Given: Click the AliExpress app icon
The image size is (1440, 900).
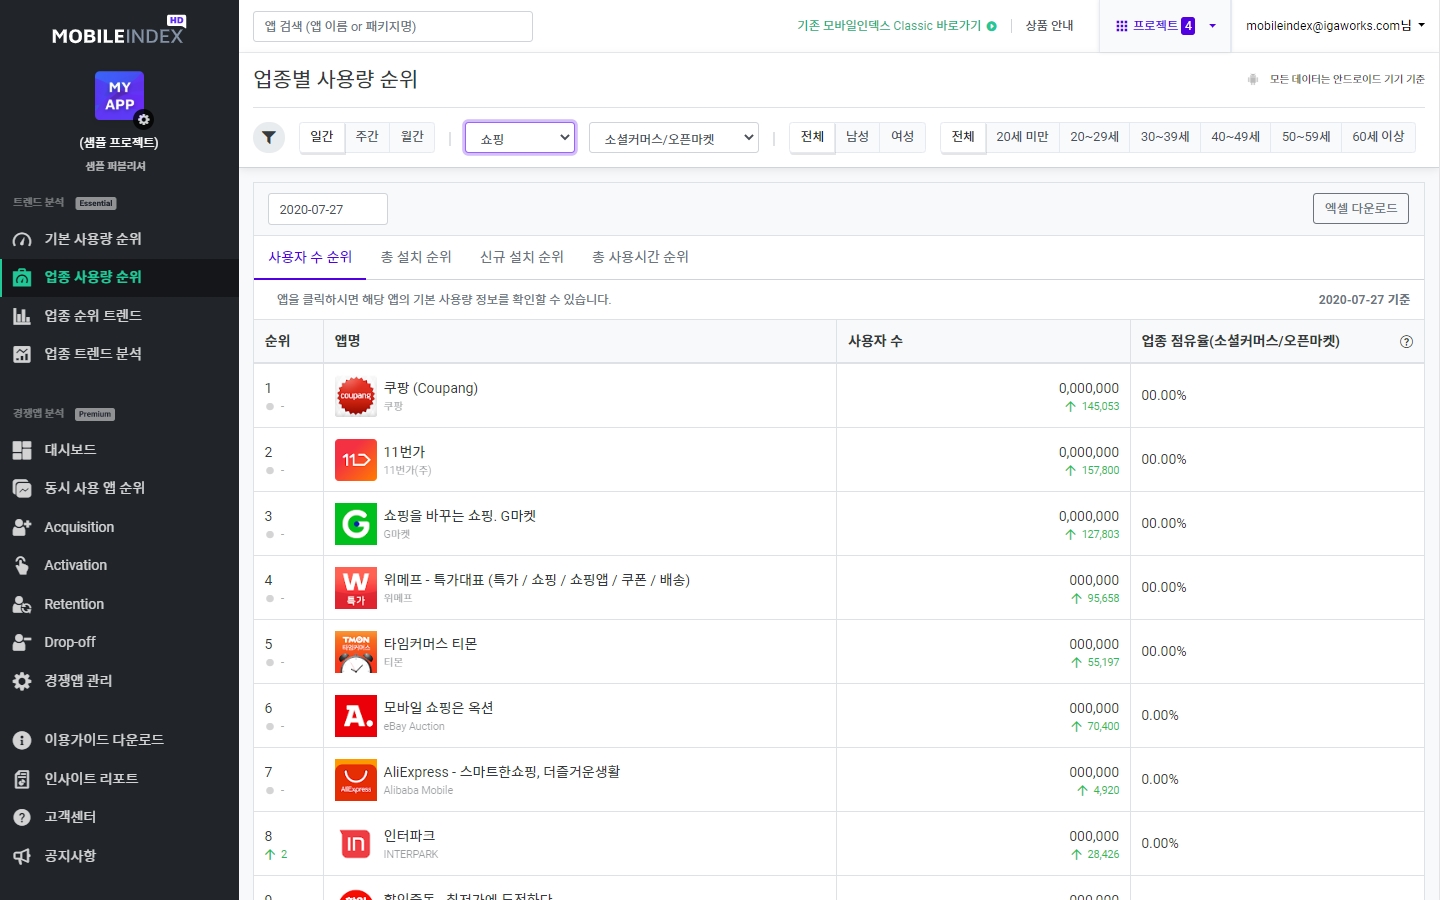Looking at the screenshot, I should pyautogui.click(x=356, y=780).
